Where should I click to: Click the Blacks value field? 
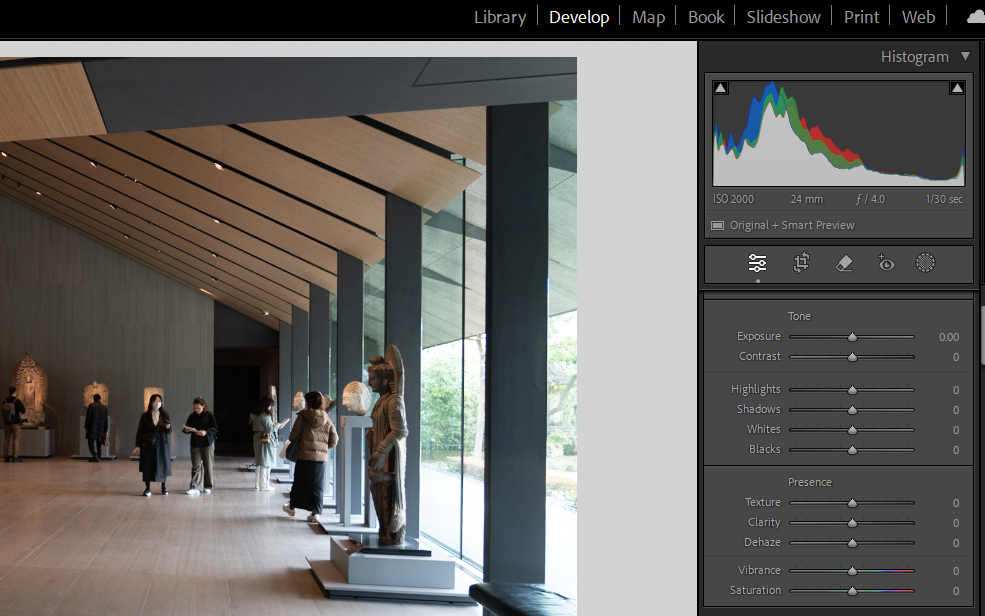(x=955, y=450)
